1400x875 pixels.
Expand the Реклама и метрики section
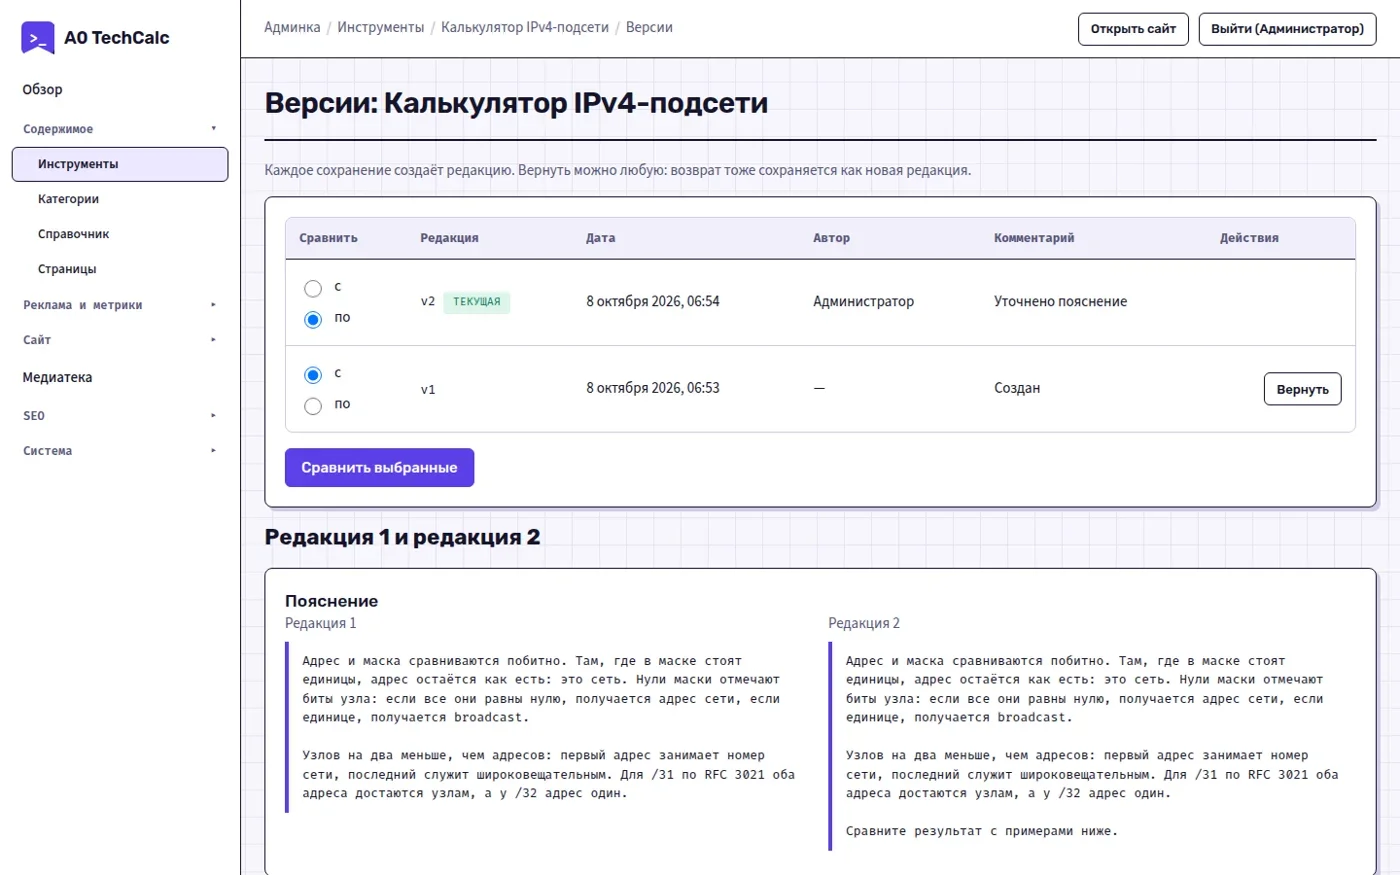point(120,305)
